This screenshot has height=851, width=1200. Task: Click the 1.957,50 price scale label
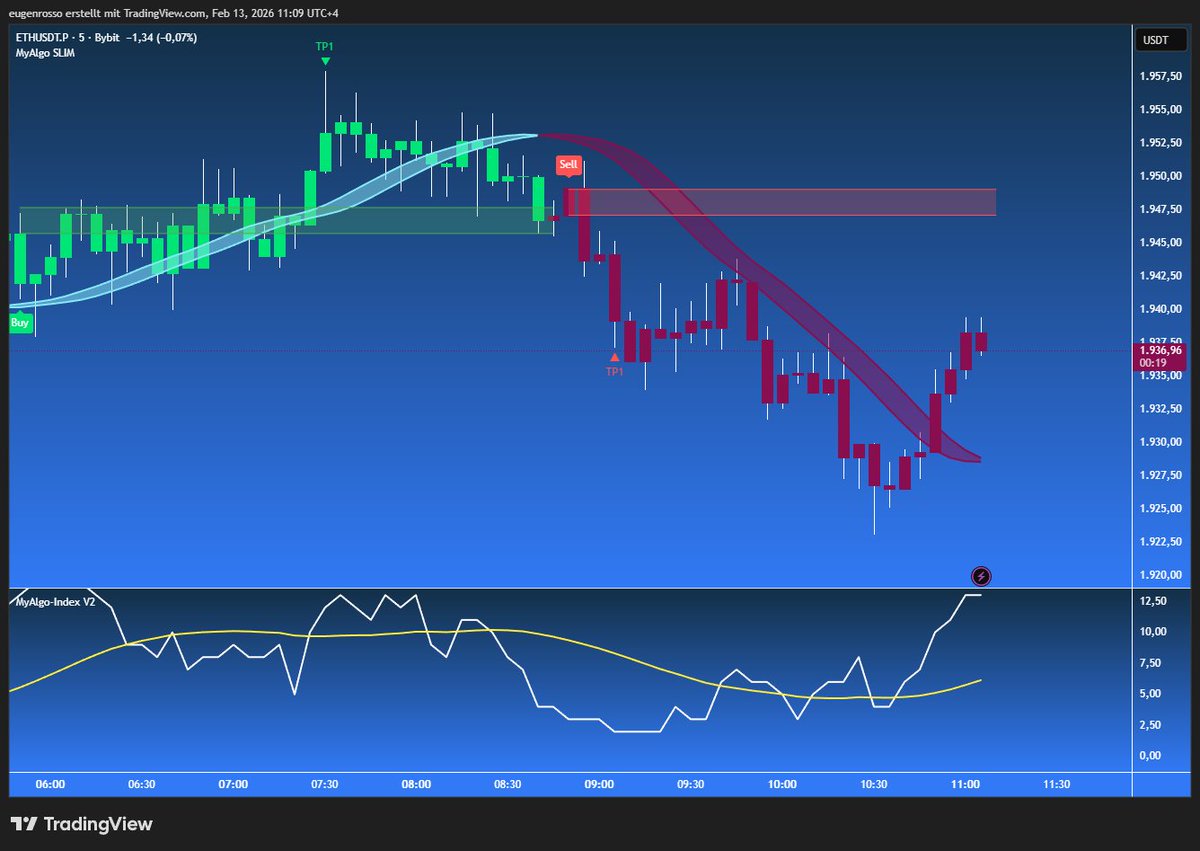[1161, 76]
